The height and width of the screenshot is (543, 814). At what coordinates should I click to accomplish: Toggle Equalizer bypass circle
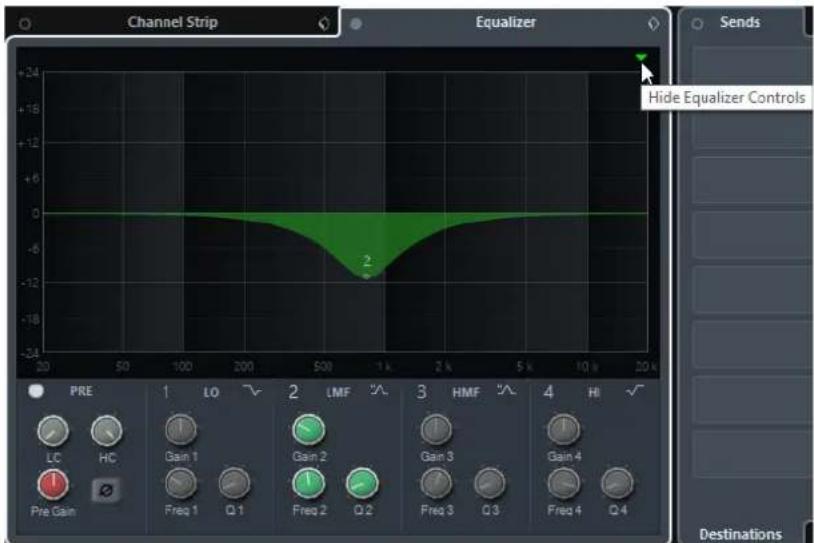[x=356, y=23]
